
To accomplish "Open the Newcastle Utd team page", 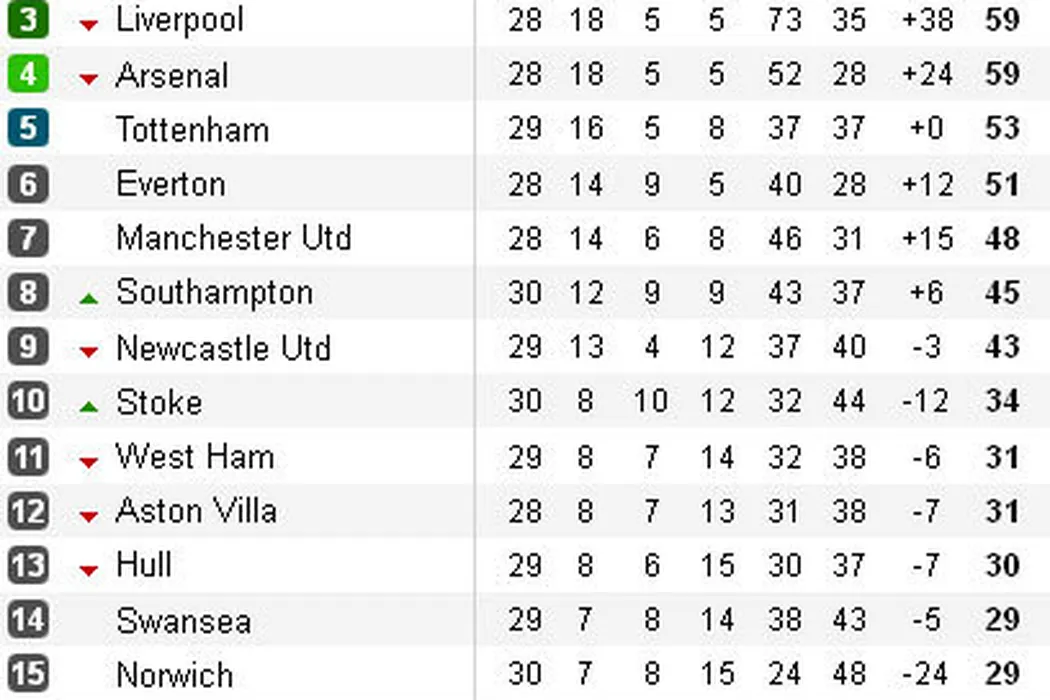I will click(223, 348).
